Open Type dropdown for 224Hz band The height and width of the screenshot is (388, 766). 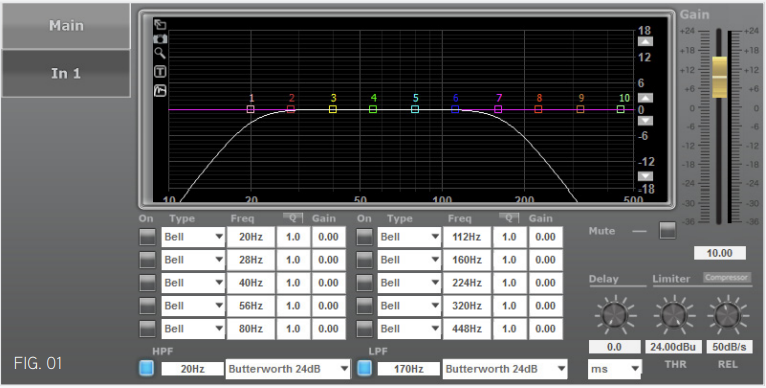point(409,283)
